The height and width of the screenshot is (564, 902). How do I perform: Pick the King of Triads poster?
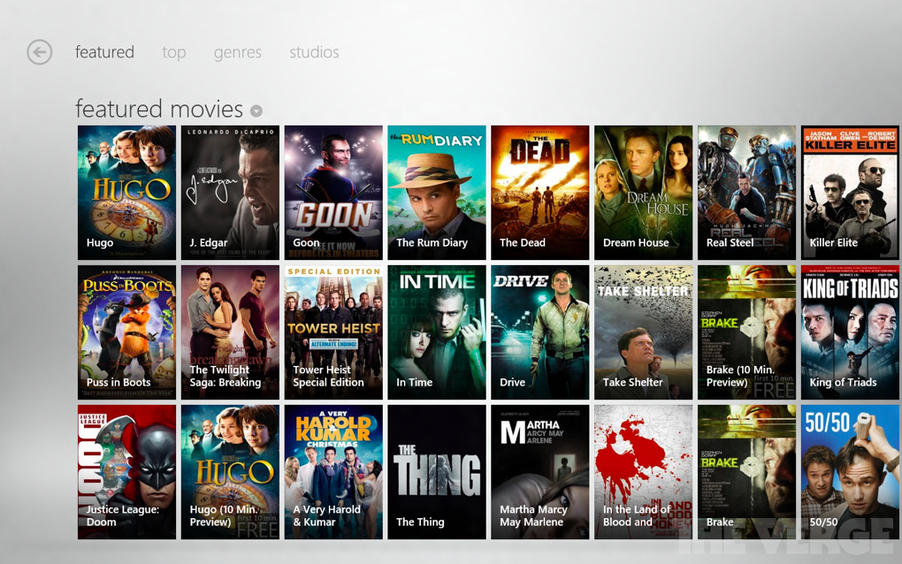850,333
